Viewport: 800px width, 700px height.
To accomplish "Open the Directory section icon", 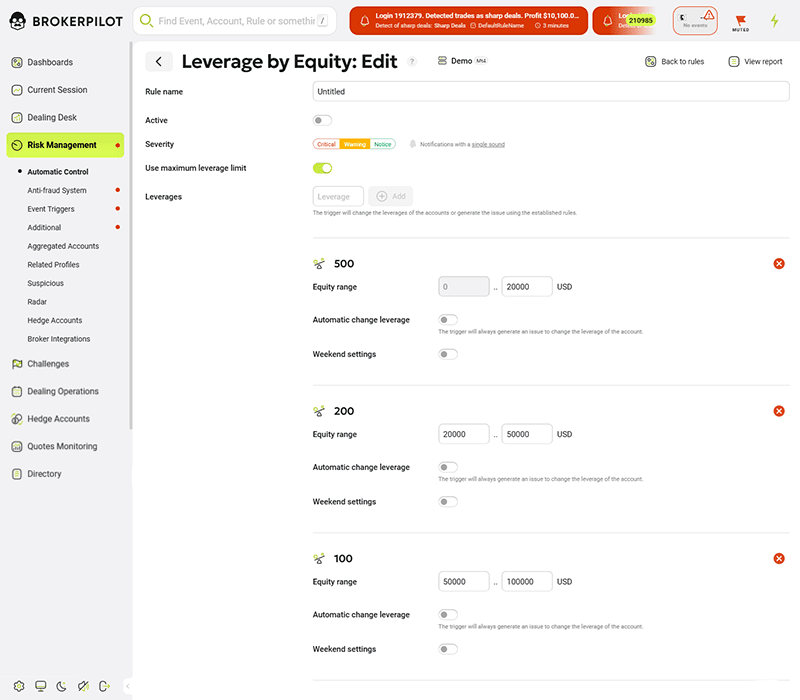I will click(15, 474).
